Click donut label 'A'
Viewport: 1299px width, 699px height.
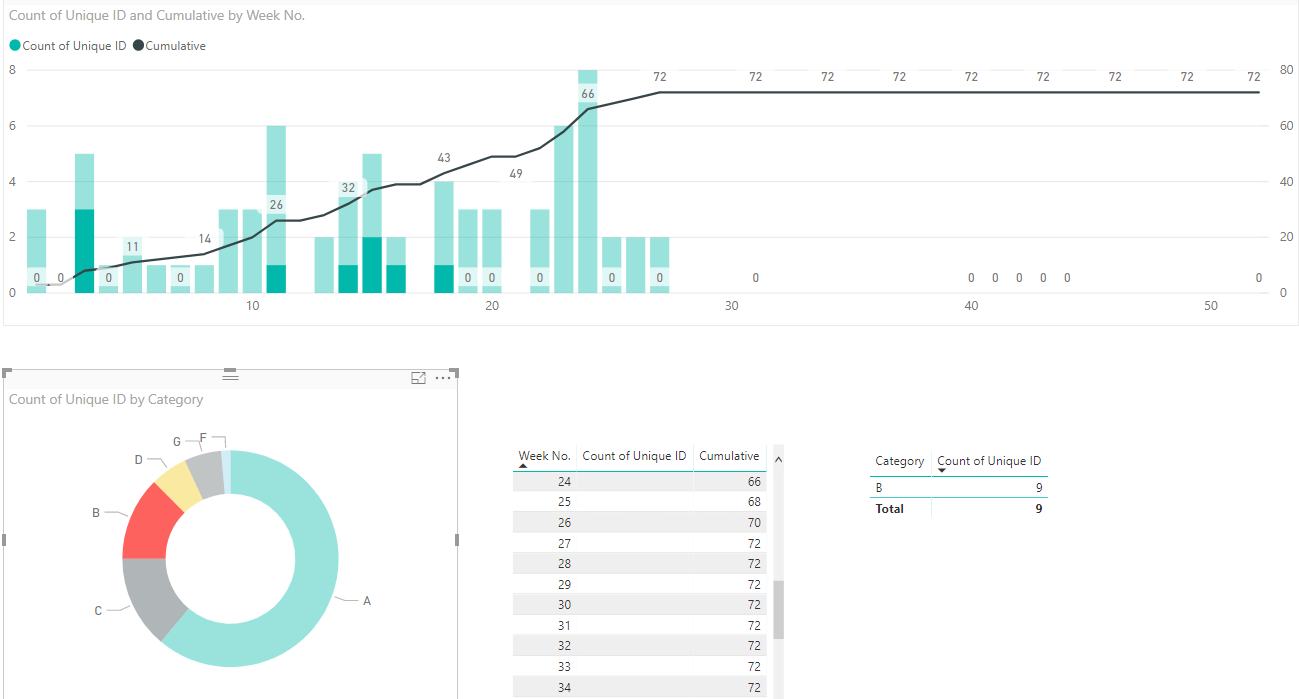tap(367, 601)
